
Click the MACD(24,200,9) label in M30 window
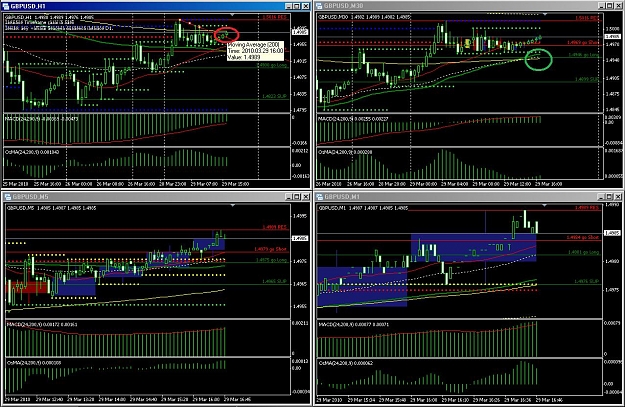click(353, 119)
